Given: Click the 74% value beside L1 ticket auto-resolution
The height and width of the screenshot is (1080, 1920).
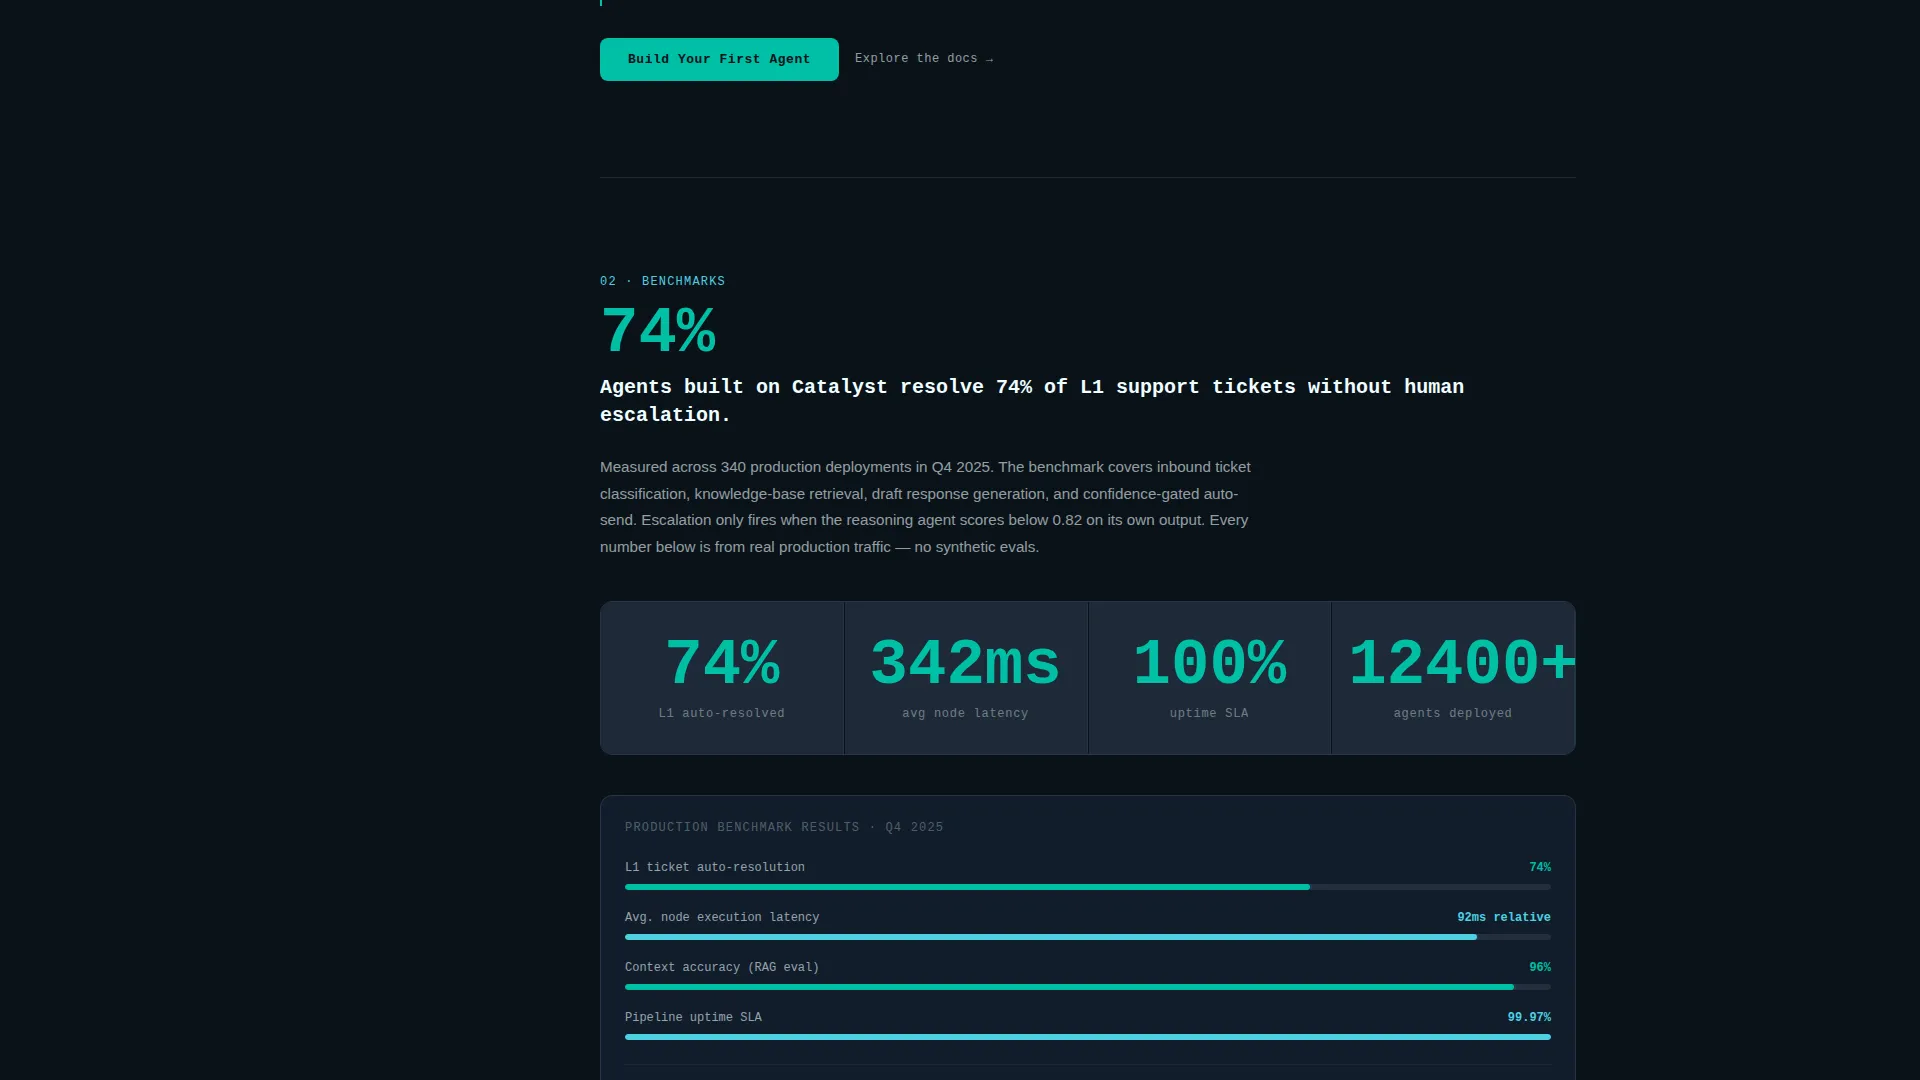Looking at the screenshot, I should [1540, 867].
